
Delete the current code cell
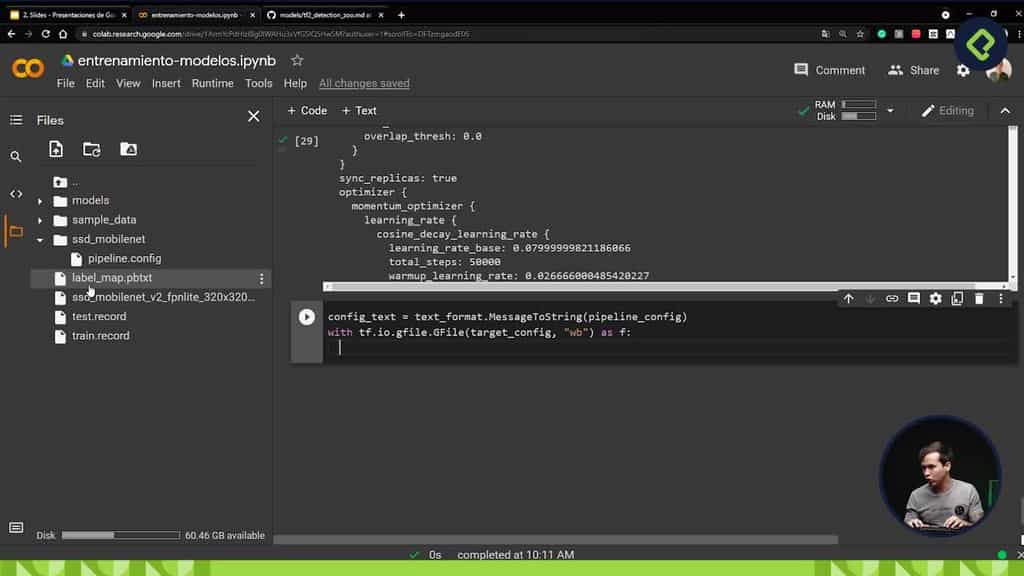coord(979,298)
